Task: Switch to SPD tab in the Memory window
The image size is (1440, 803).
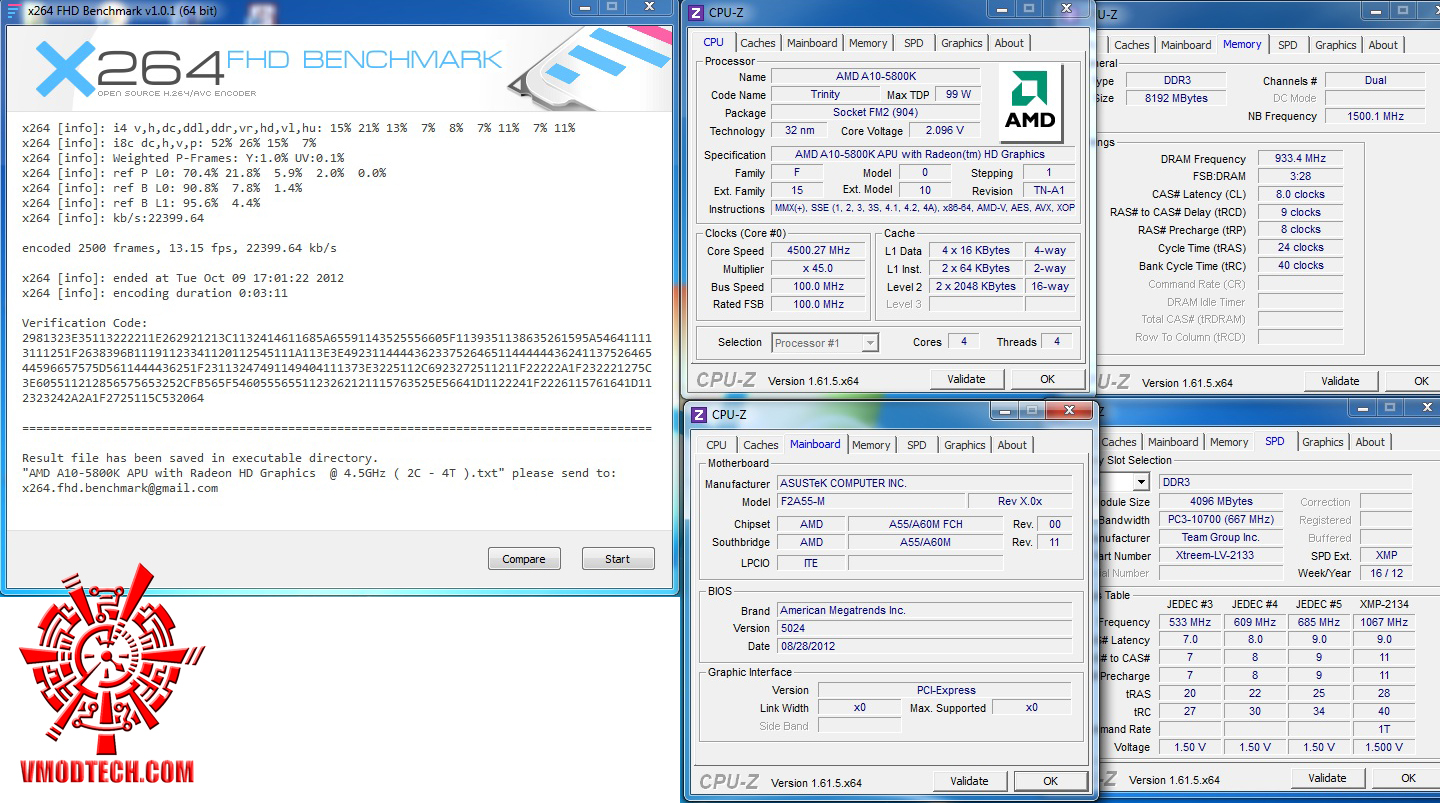Action: [1287, 45]
